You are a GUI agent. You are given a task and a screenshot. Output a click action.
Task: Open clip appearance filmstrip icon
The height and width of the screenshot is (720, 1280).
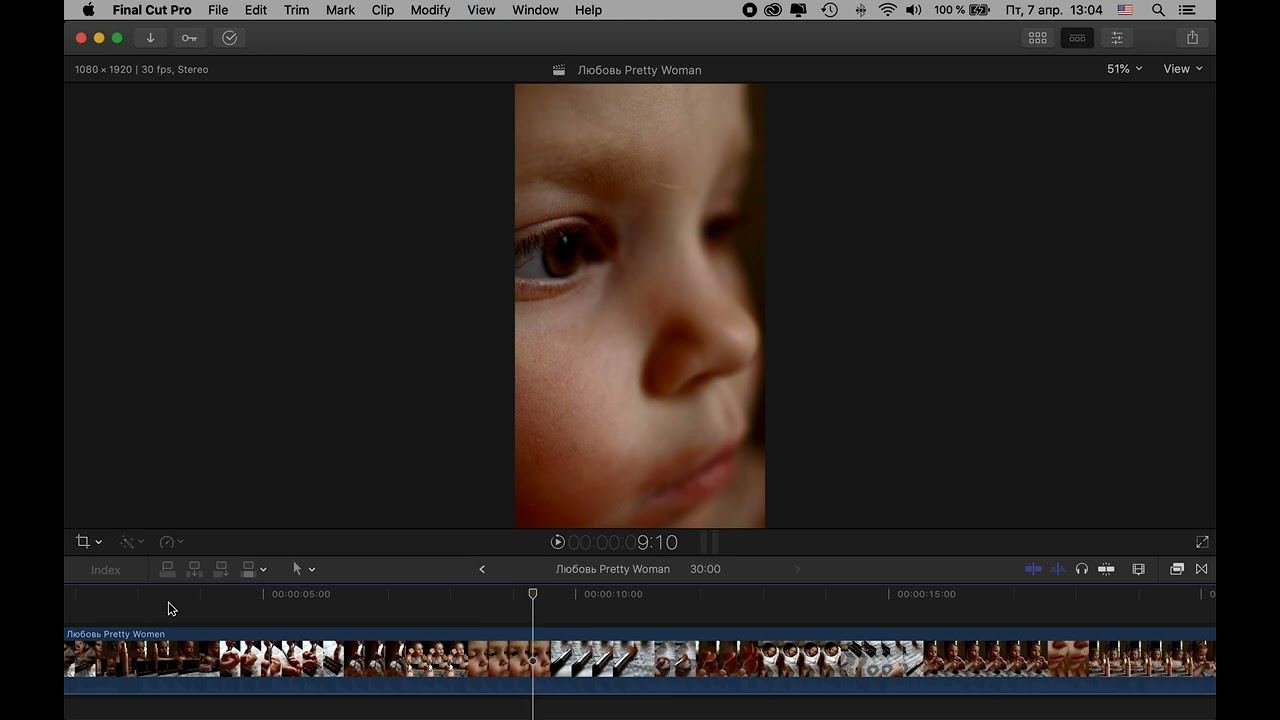tap(1138, 569)
